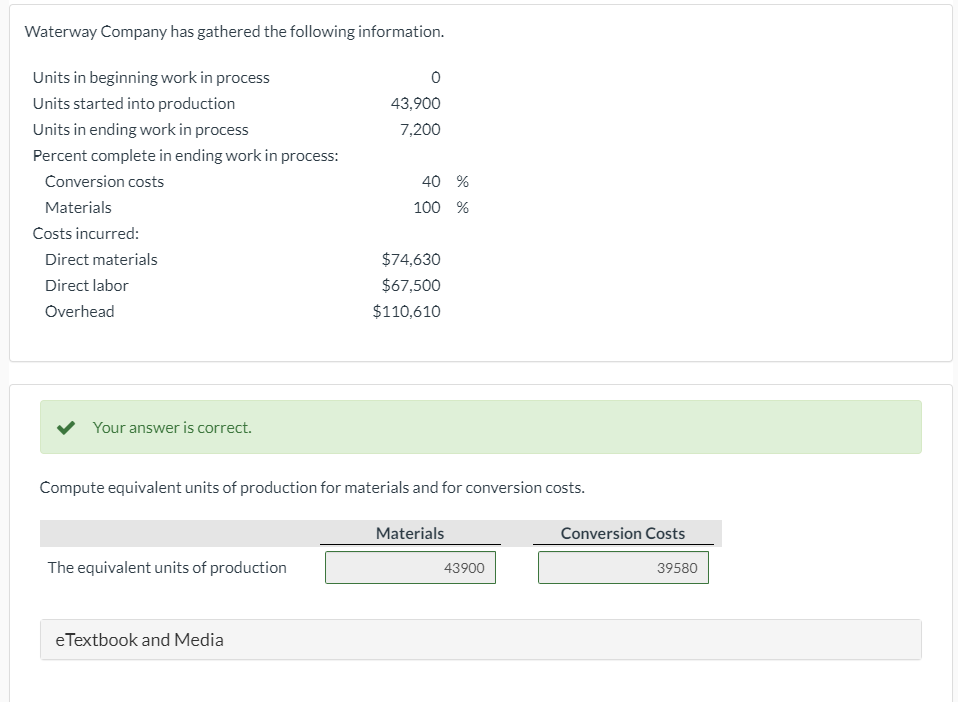The image size is (958, 702).
Task: Click 'Percent complete in ending work in process:' label
Action: 185,156
